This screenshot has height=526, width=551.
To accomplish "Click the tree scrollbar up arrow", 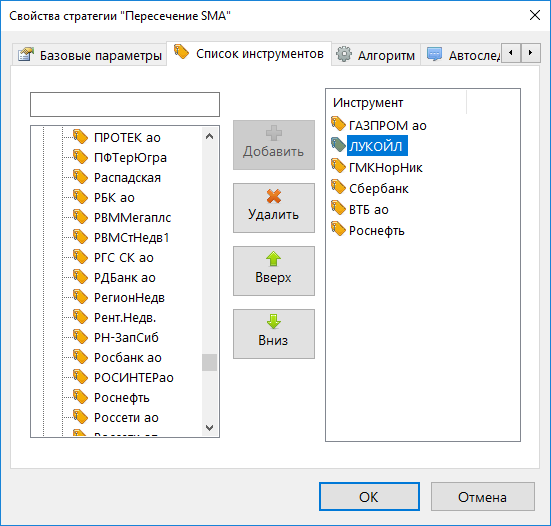I will [209, 136].
